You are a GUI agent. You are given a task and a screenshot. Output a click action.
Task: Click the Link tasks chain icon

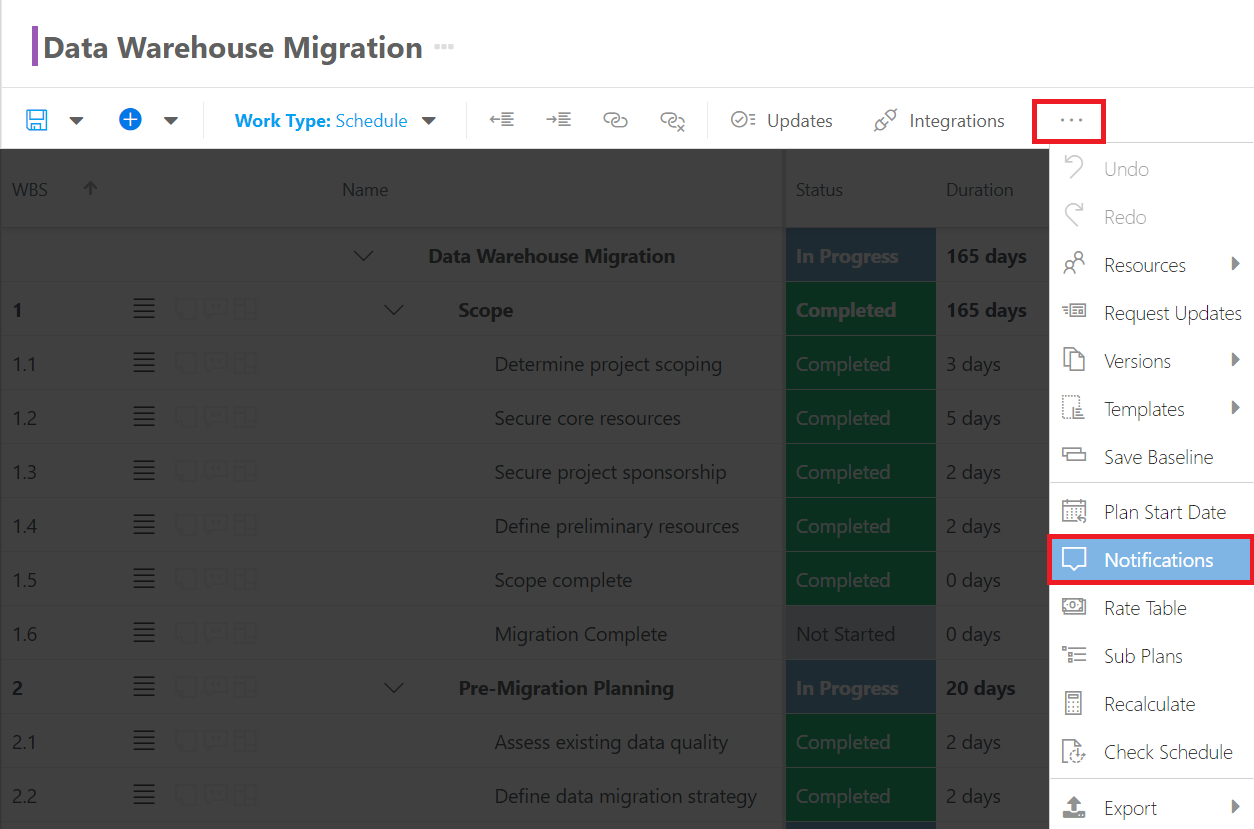[x=615, y=120]
